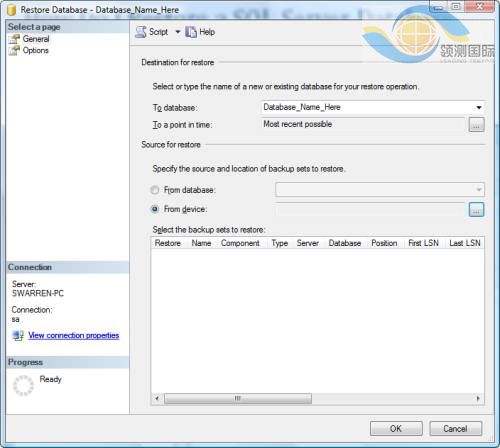Expand the From database combo box
The width and height of the screenshot is (500, 448).
(x=380, y=190)
